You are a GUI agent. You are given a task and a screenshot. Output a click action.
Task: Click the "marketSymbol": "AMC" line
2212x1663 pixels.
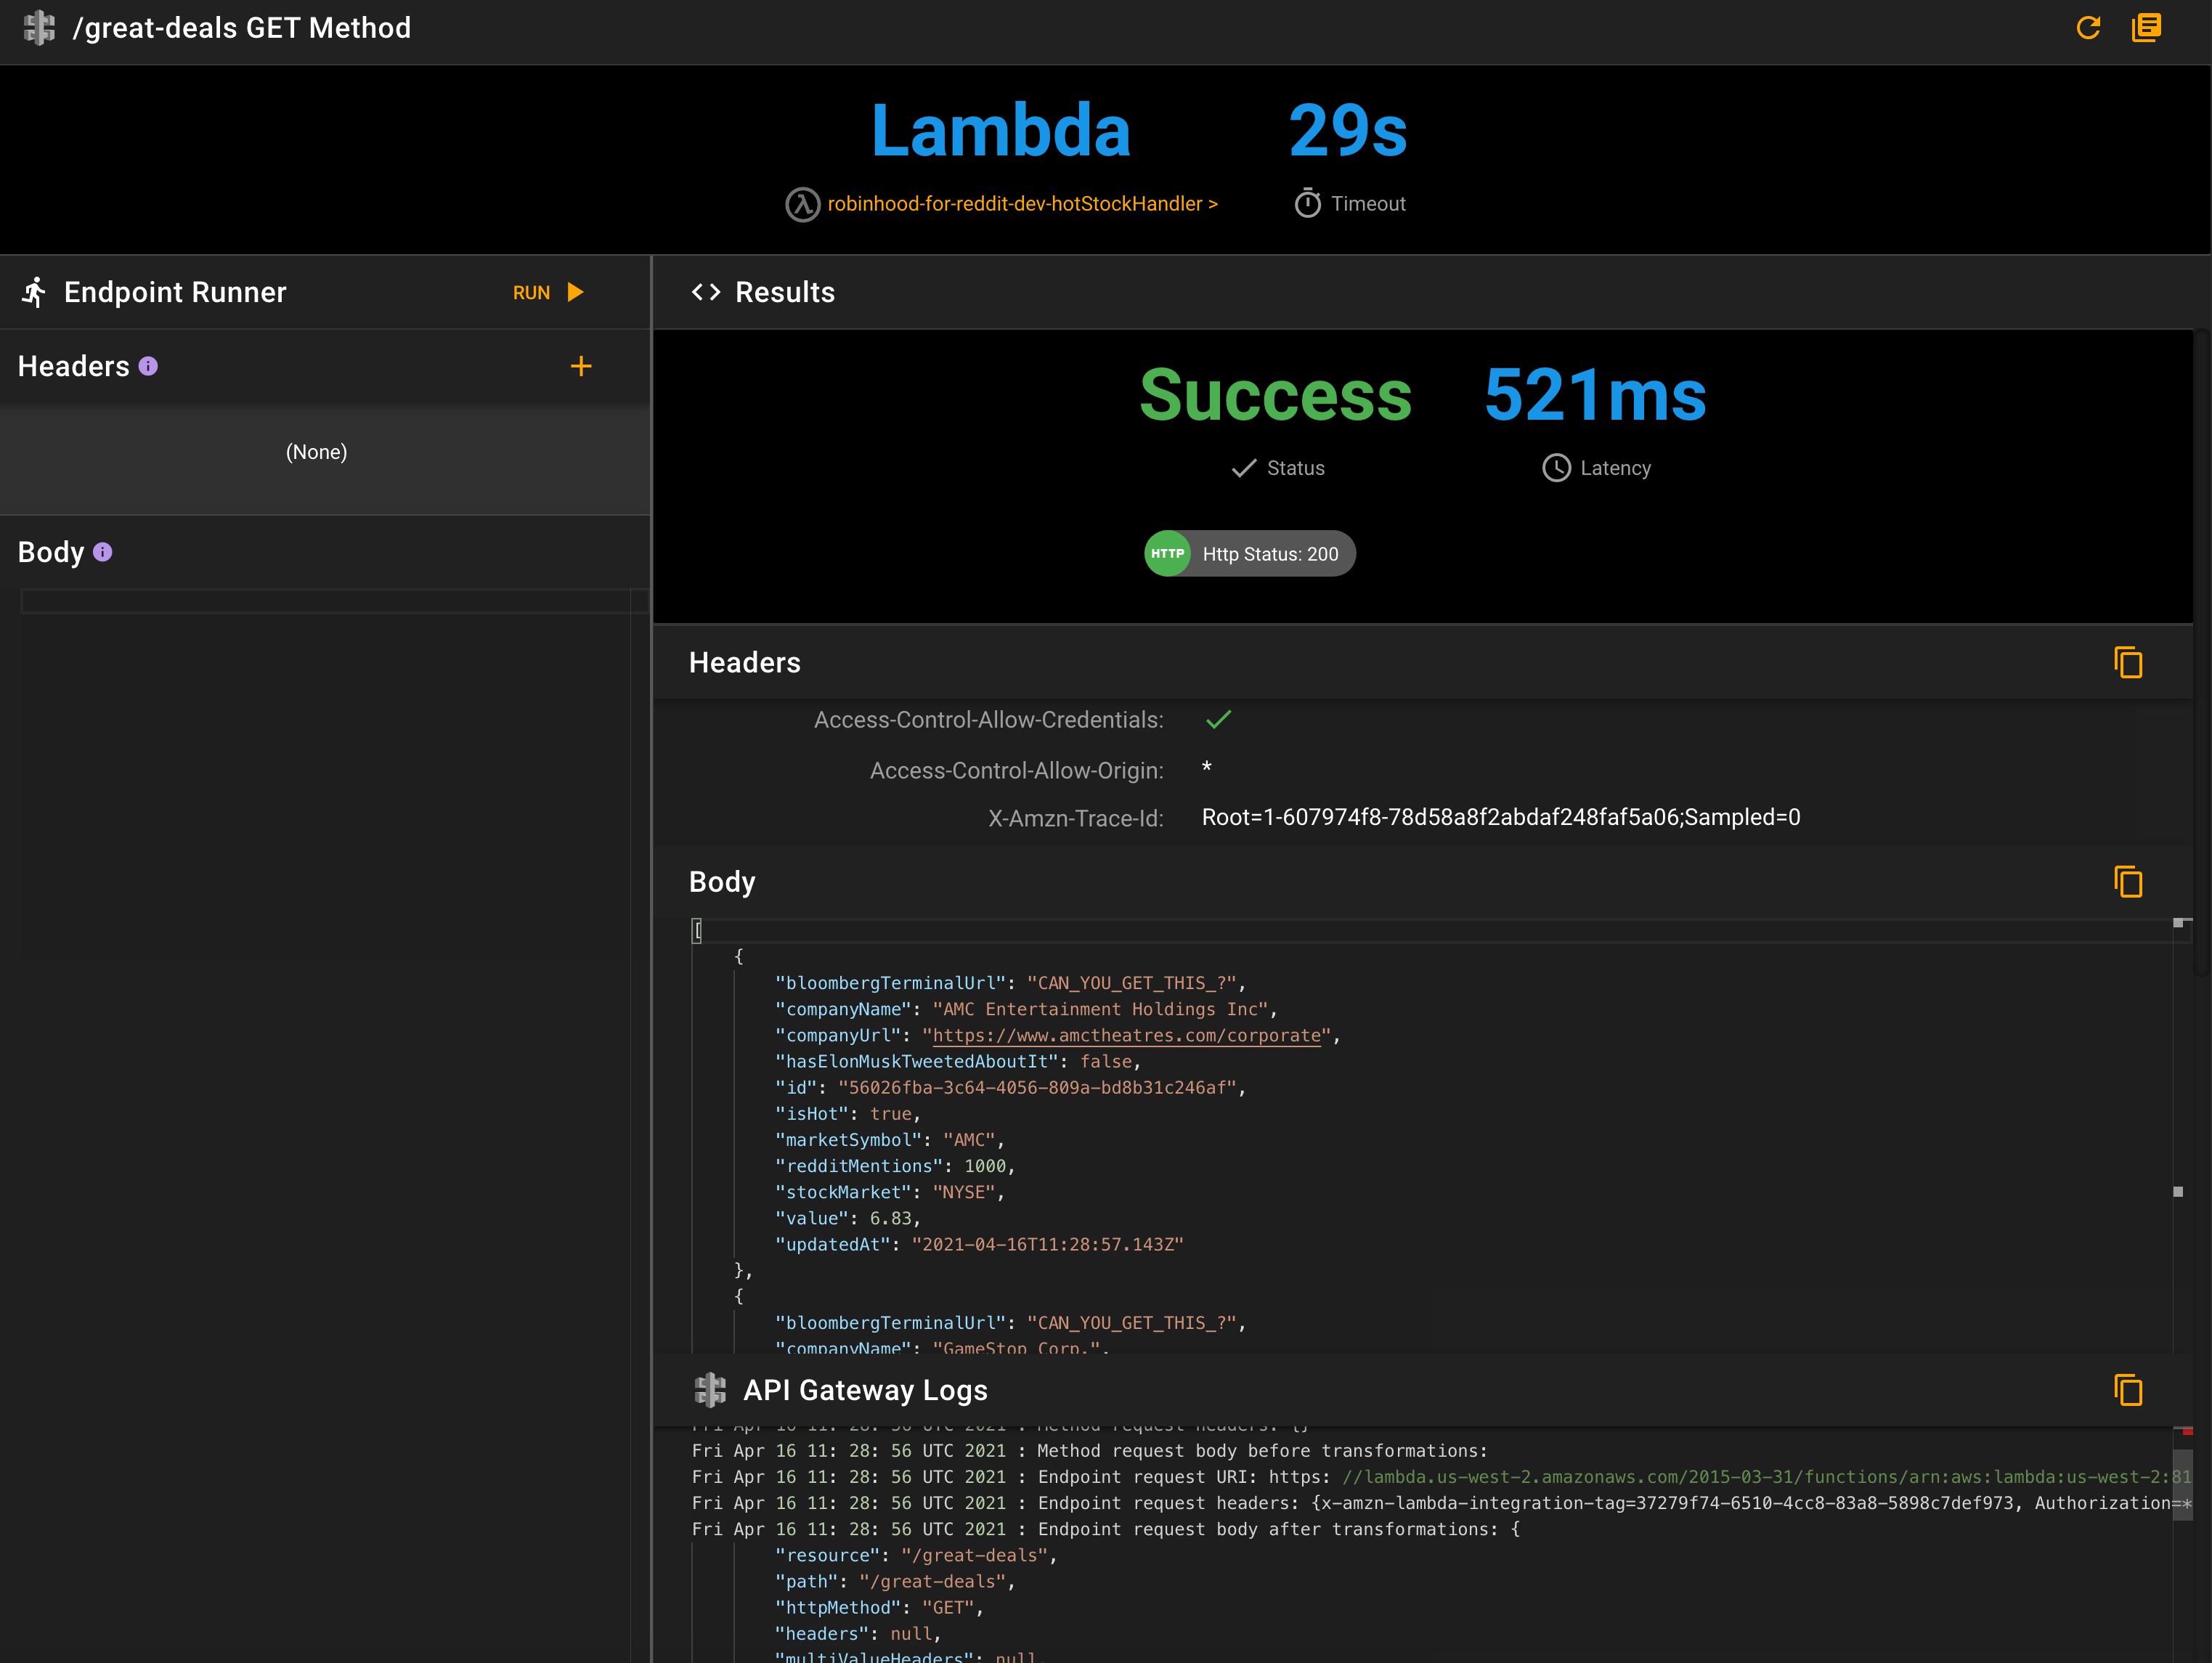pyautogui.click(x=889, y=1140)
